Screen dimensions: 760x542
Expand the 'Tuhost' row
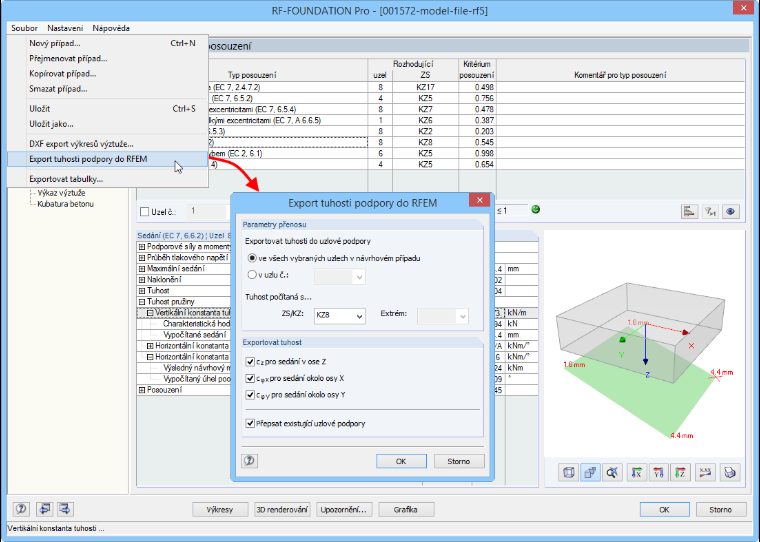[x=142, y=291]
